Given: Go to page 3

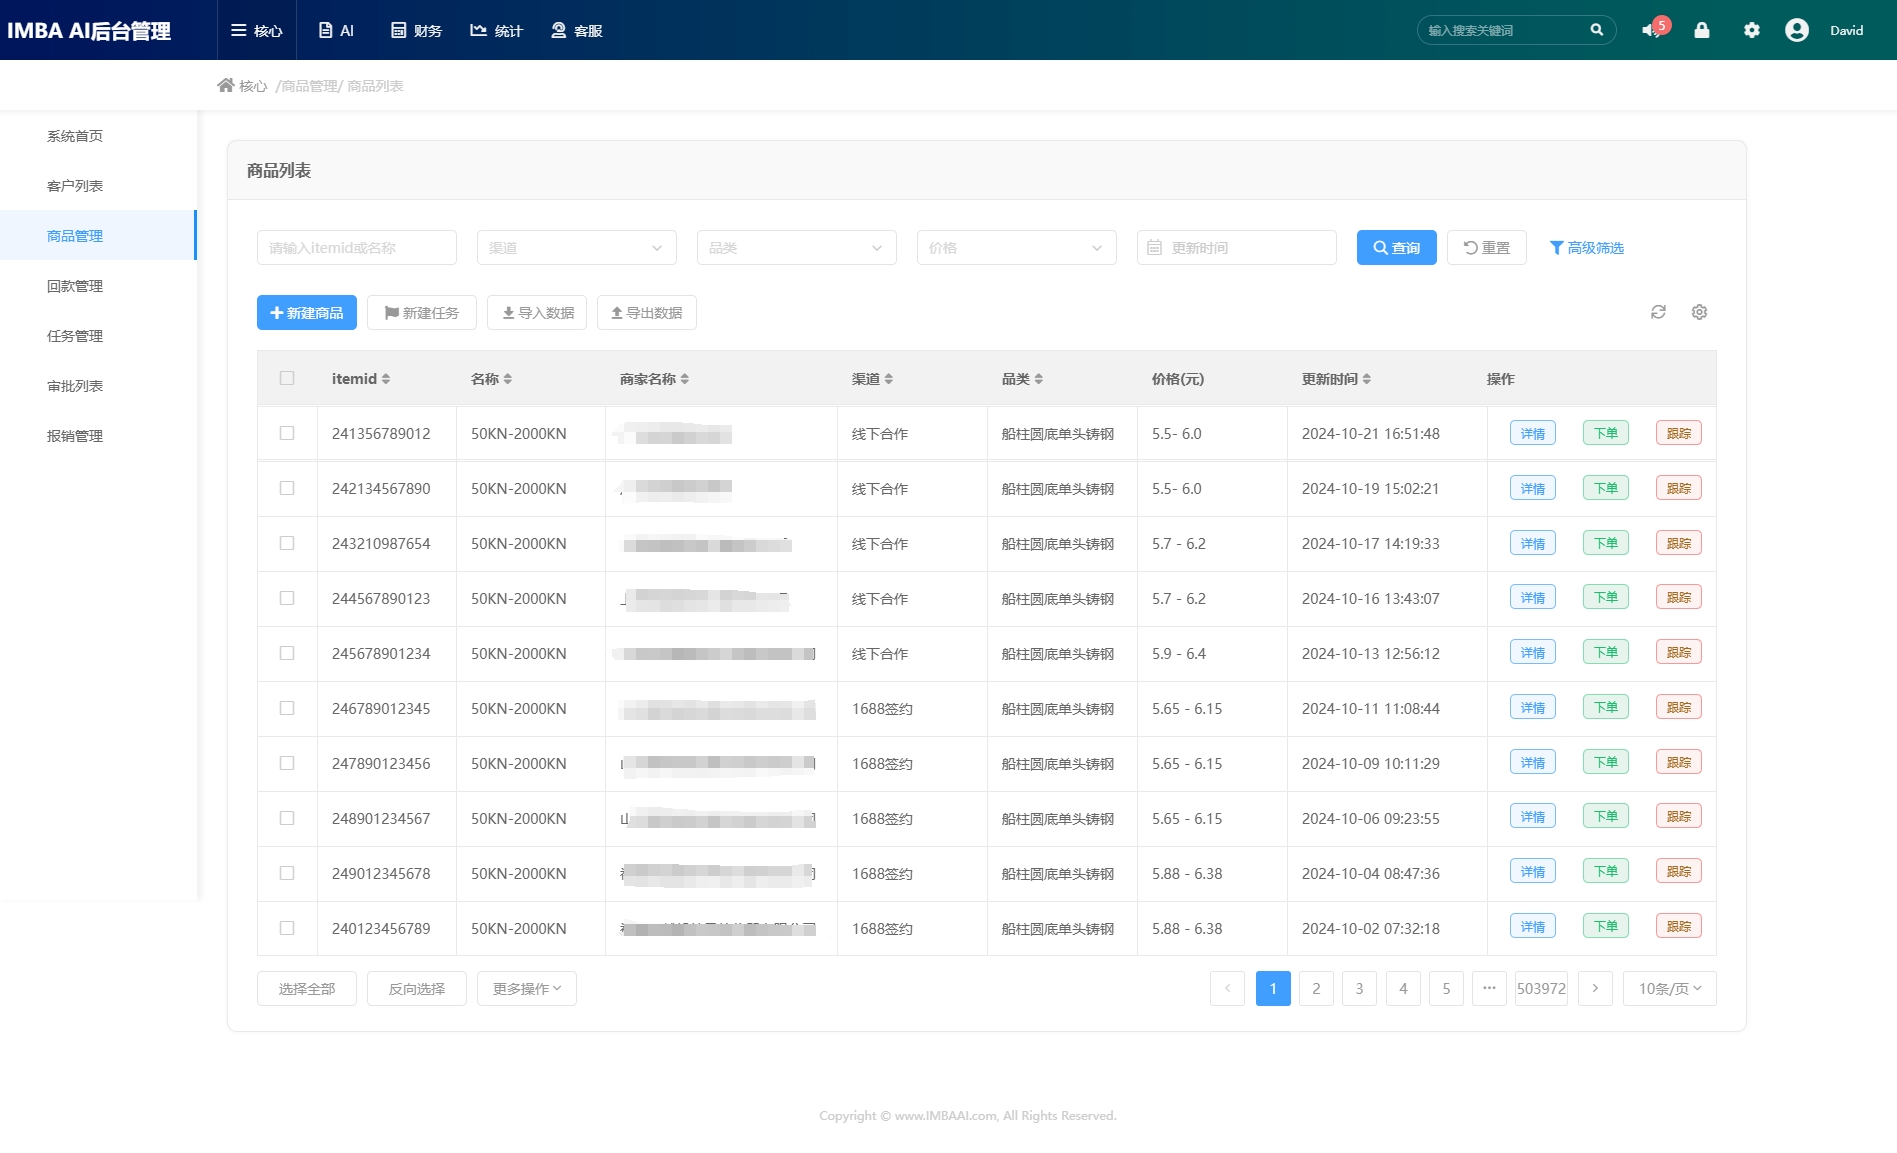Looking at the screenshot, I should 1359,988.
